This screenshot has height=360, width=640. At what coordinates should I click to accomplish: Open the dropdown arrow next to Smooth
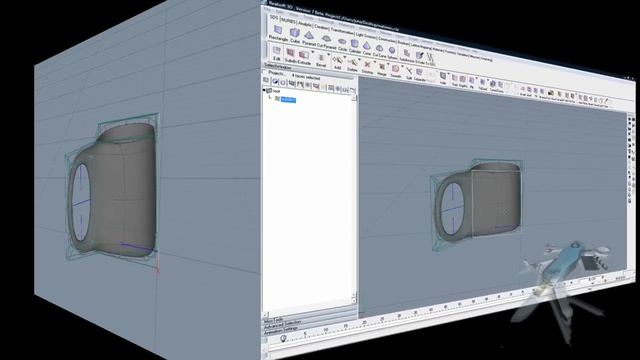402,67
